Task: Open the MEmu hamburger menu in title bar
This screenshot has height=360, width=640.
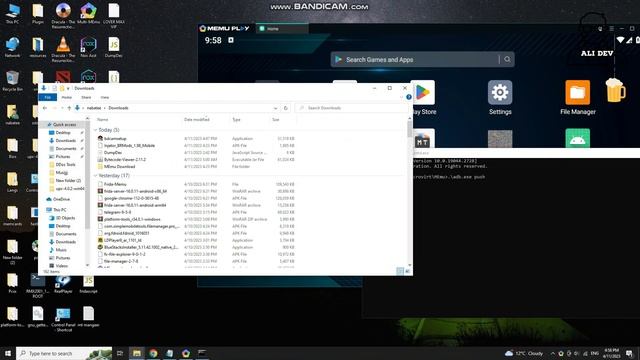Action: click(611, 29)
